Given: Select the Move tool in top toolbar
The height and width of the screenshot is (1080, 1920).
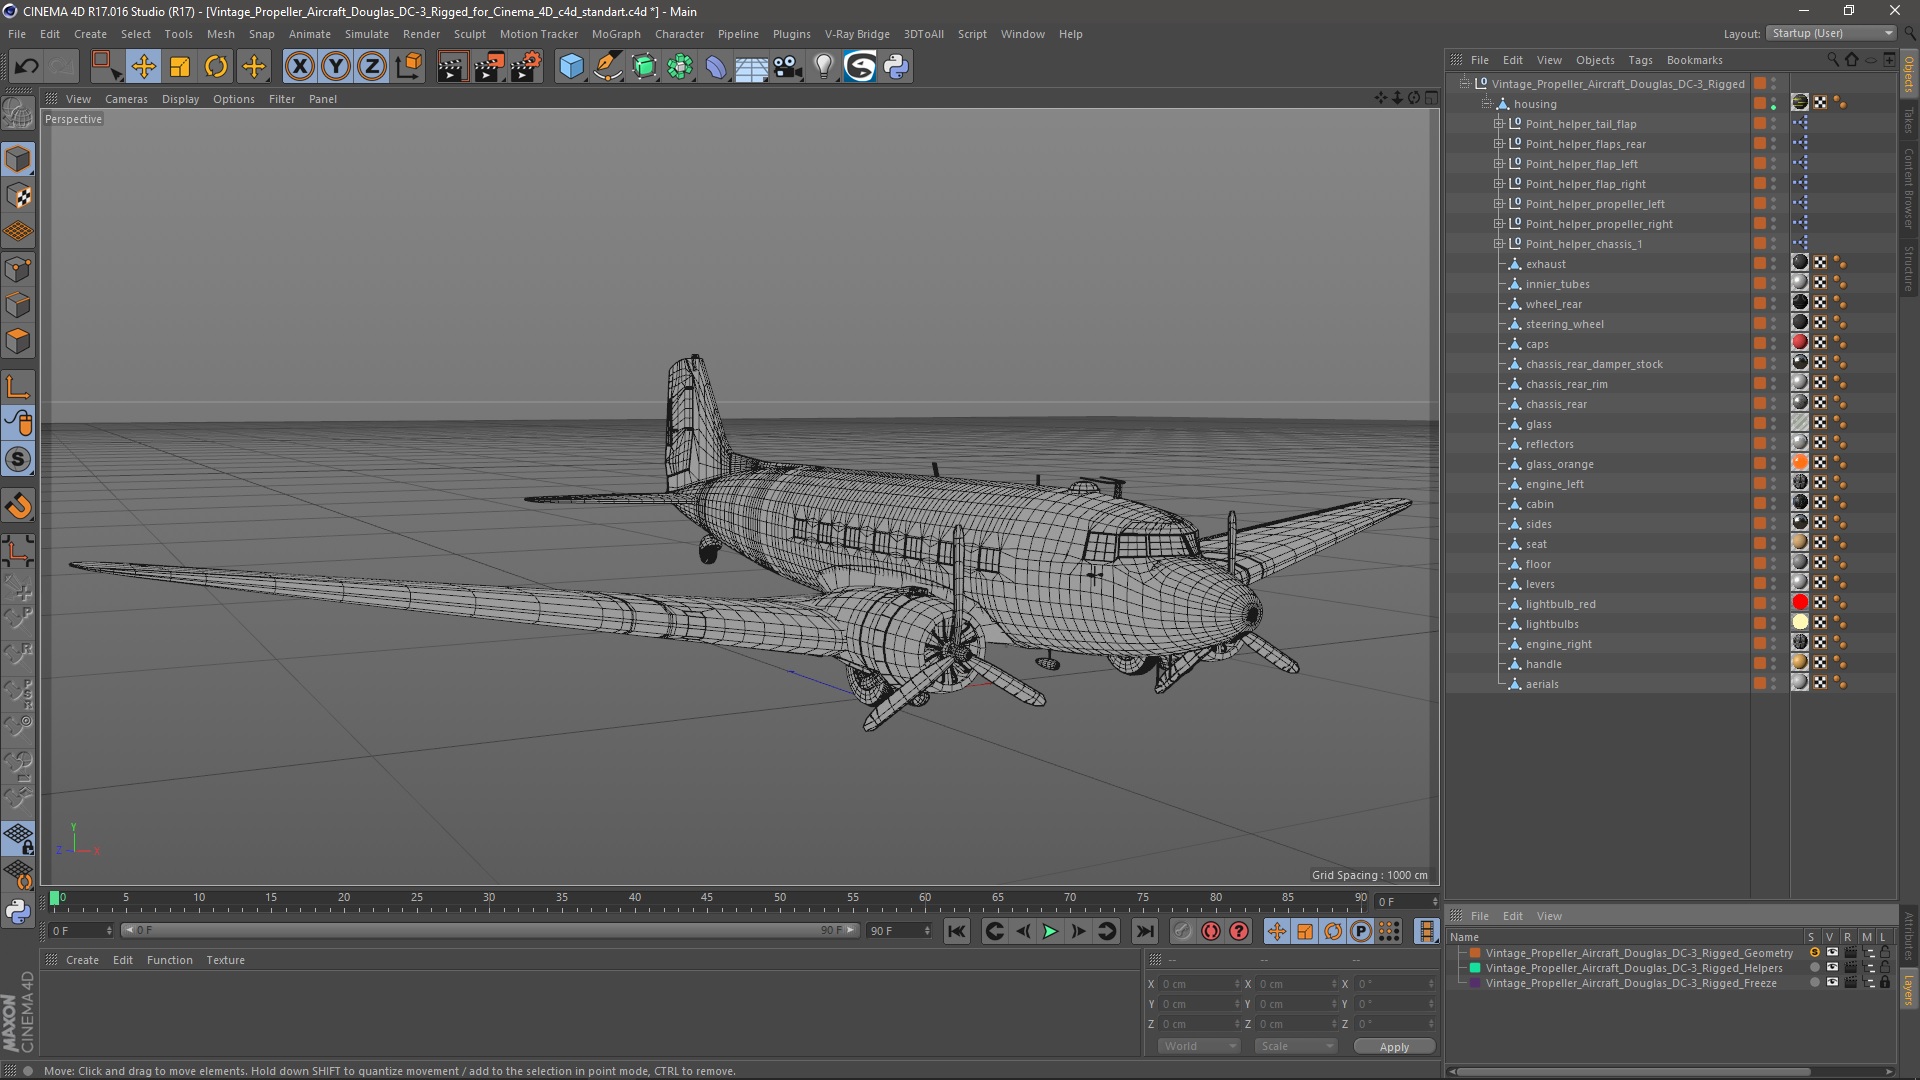Looking at the screenshot, I should pyautogui.click(x=143, y=67).
